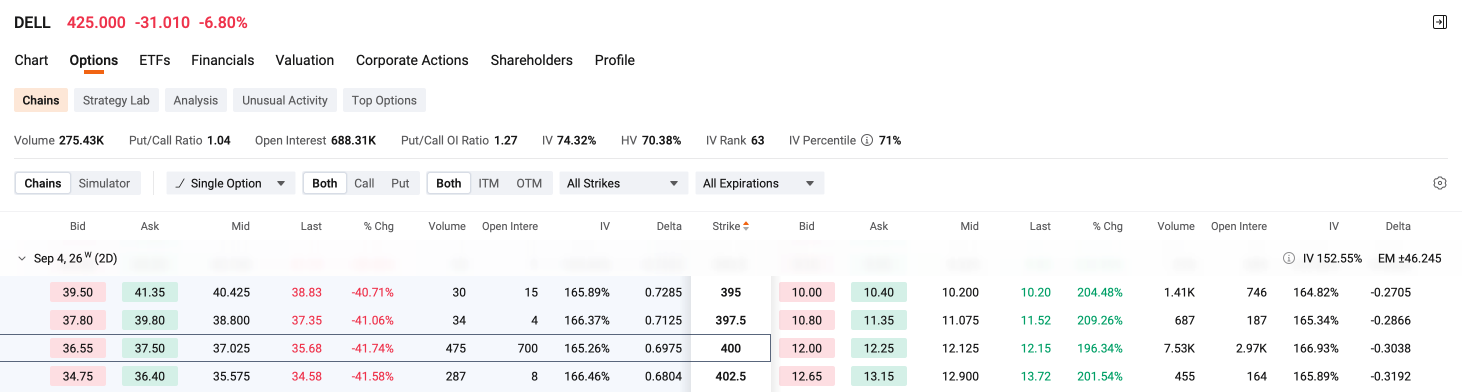This screenshot has width=1462, height=392.
Task: Select Both in Call/Put filter
Action: pos(325,183)
